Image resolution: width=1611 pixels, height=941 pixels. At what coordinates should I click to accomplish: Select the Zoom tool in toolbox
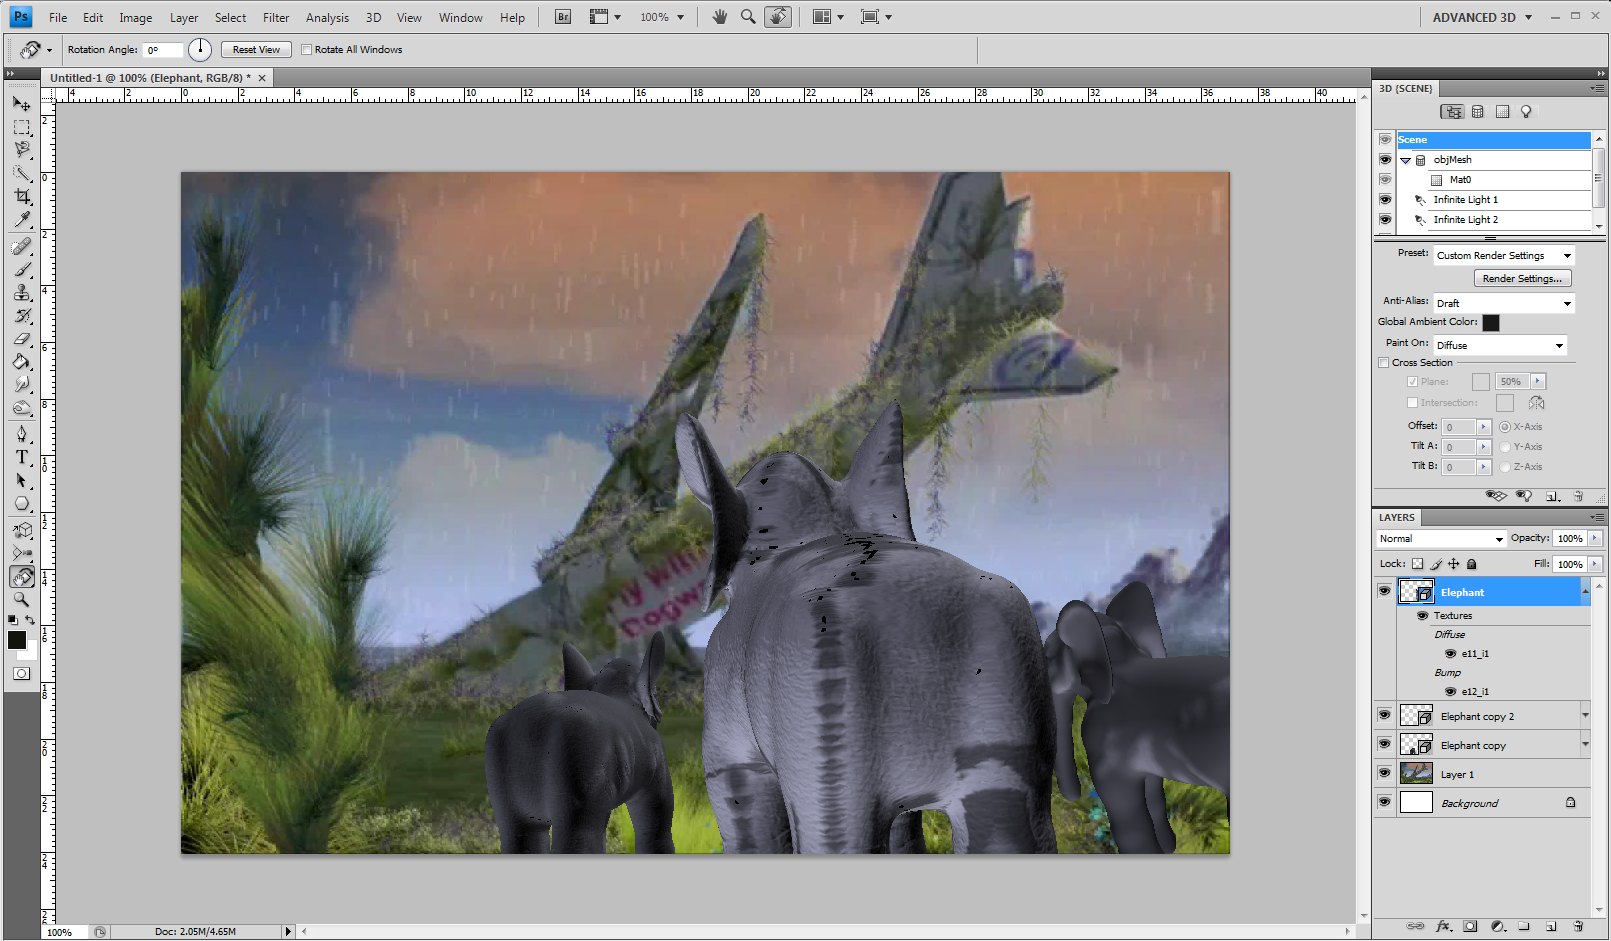22,600
